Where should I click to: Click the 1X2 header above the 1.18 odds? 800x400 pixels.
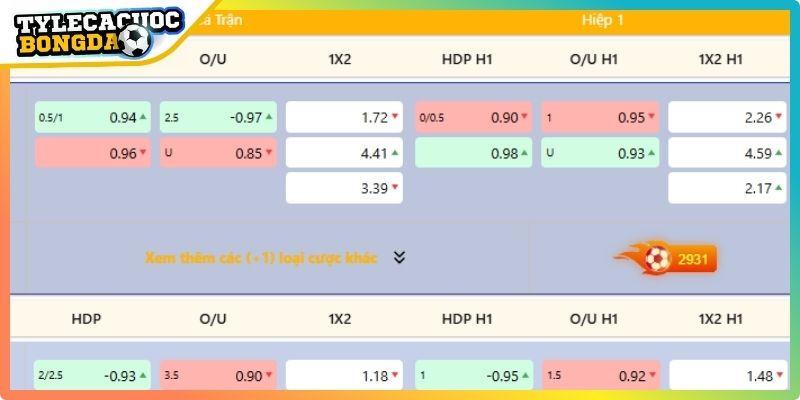point(340,319)
